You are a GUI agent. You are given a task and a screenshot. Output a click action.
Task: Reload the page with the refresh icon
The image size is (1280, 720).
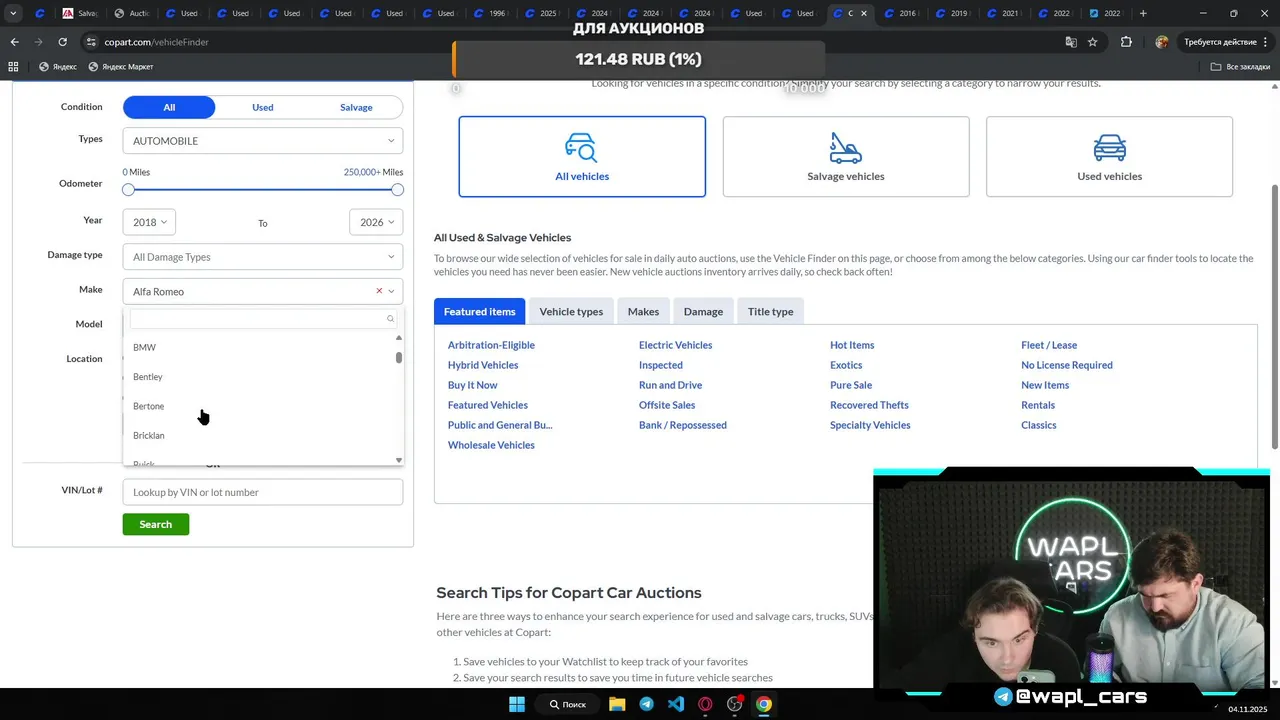[62, 42]
